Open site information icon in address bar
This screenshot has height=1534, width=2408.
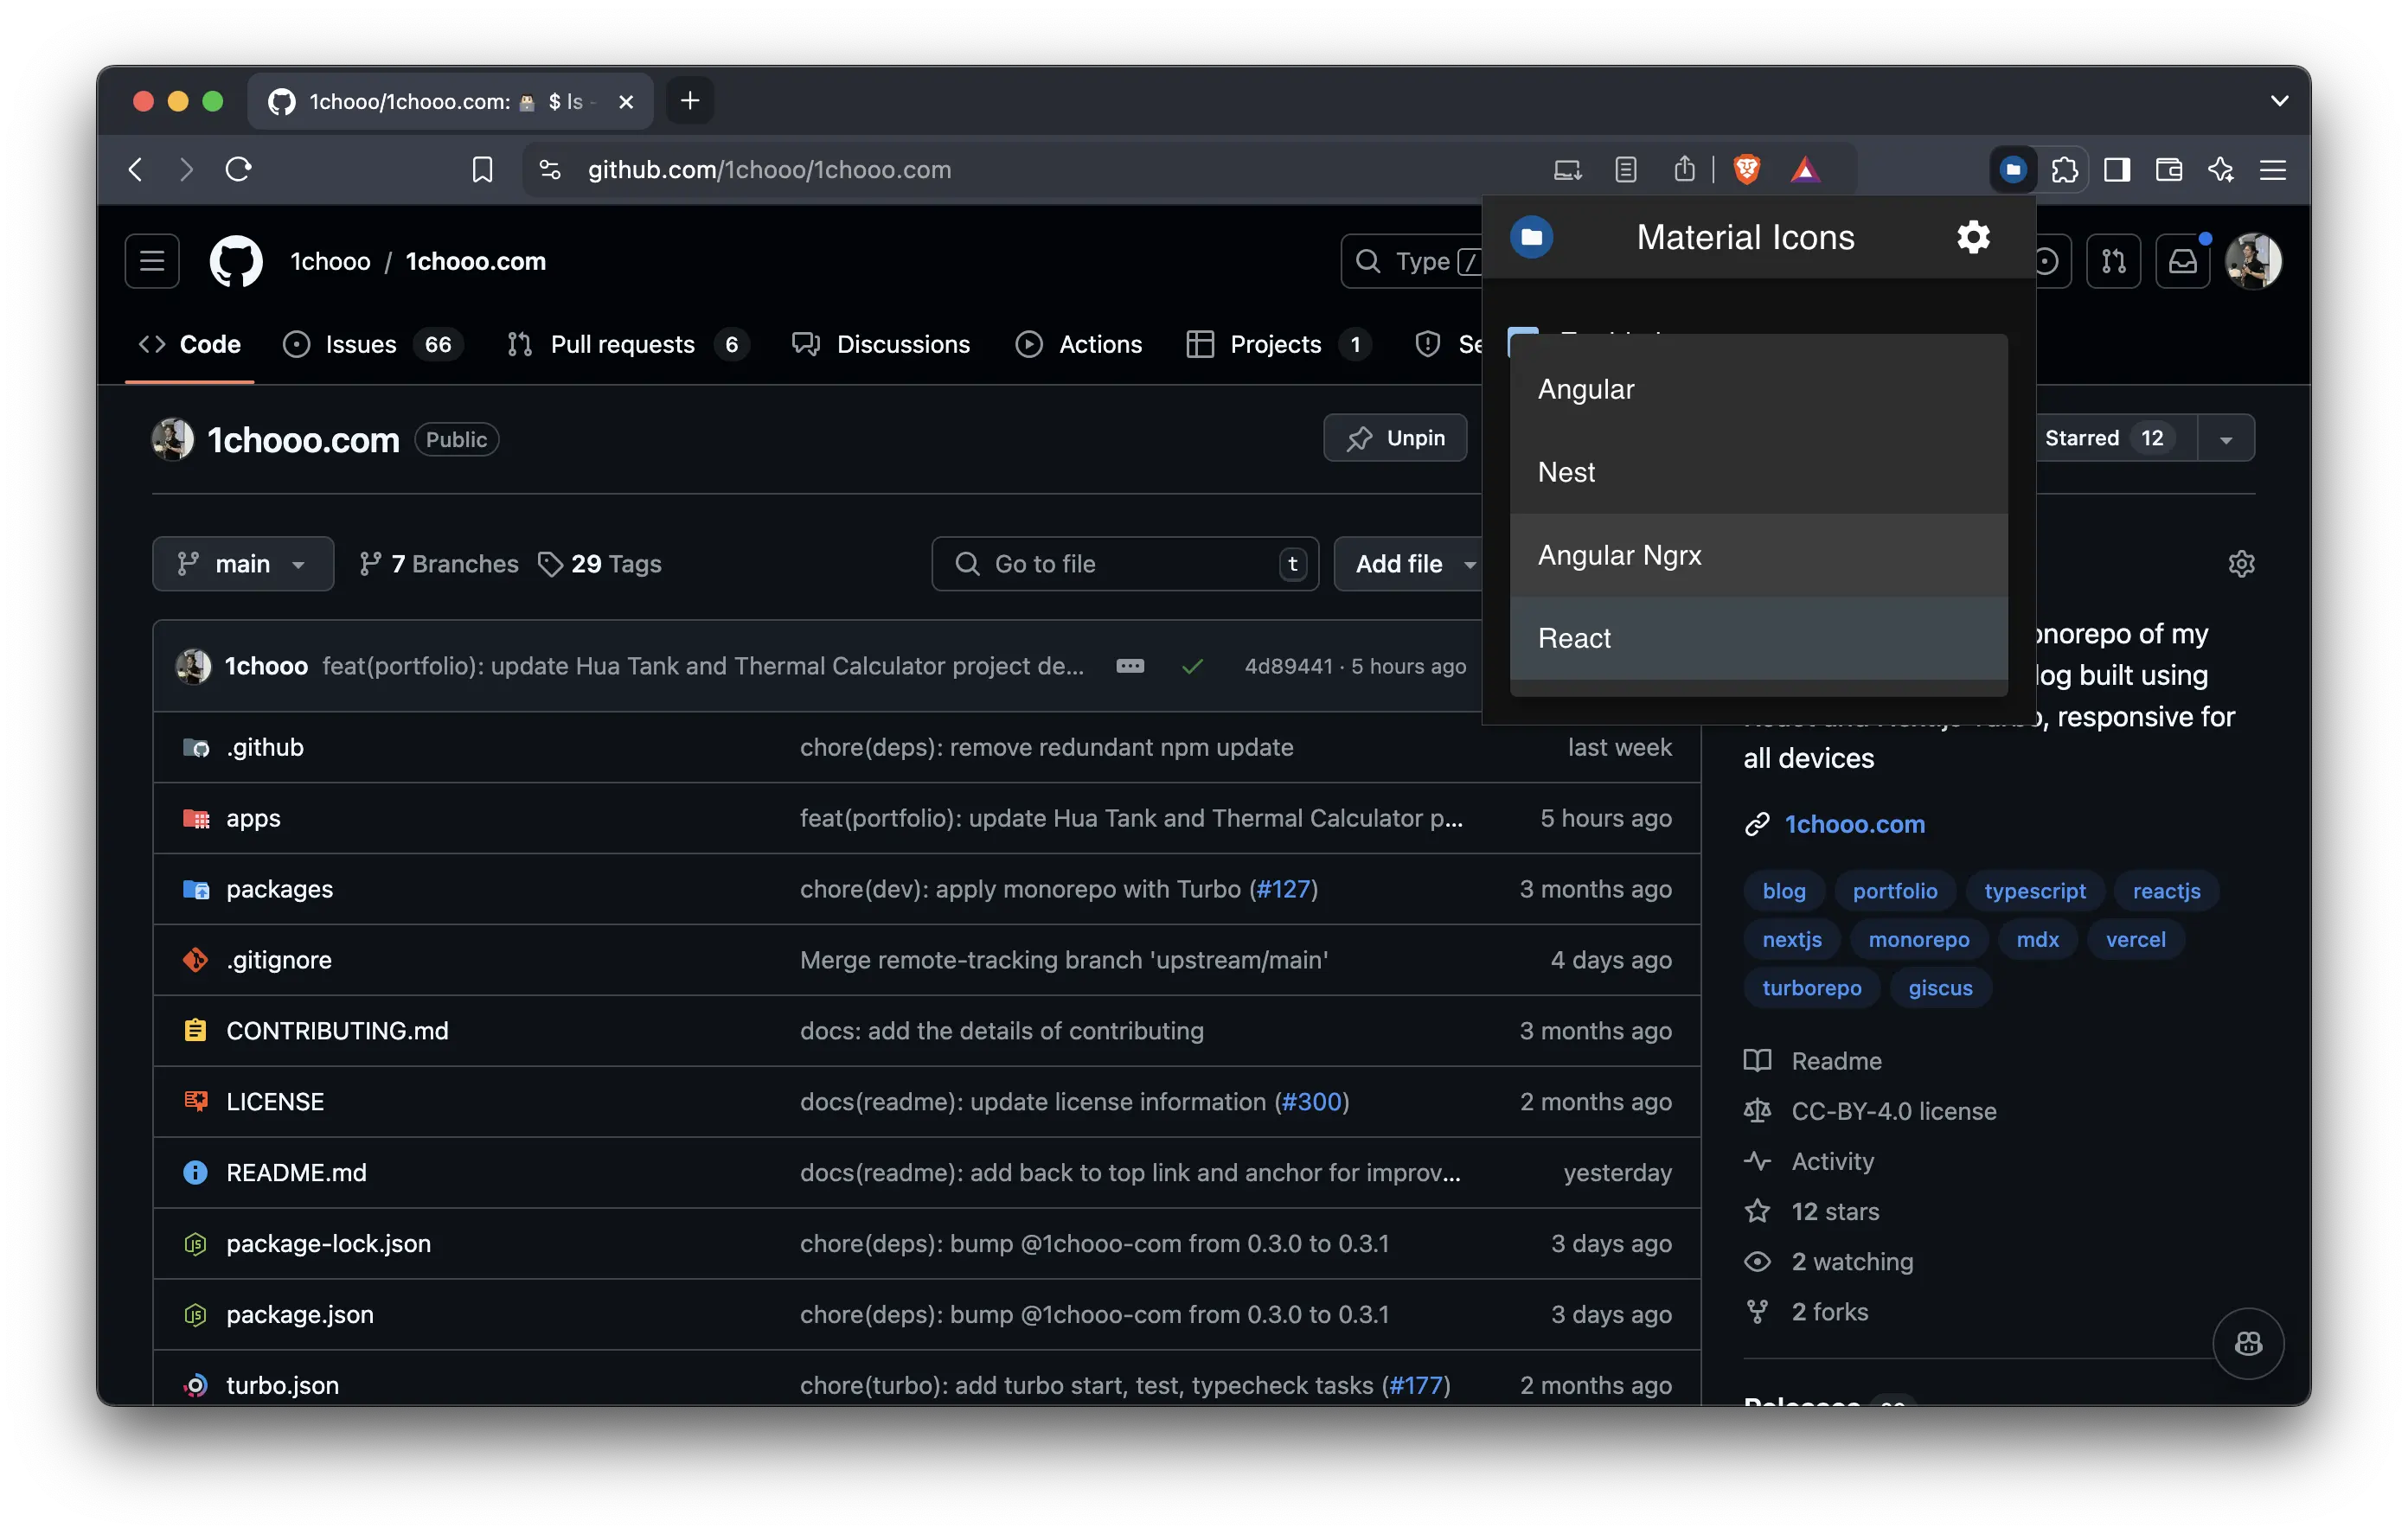550,170
